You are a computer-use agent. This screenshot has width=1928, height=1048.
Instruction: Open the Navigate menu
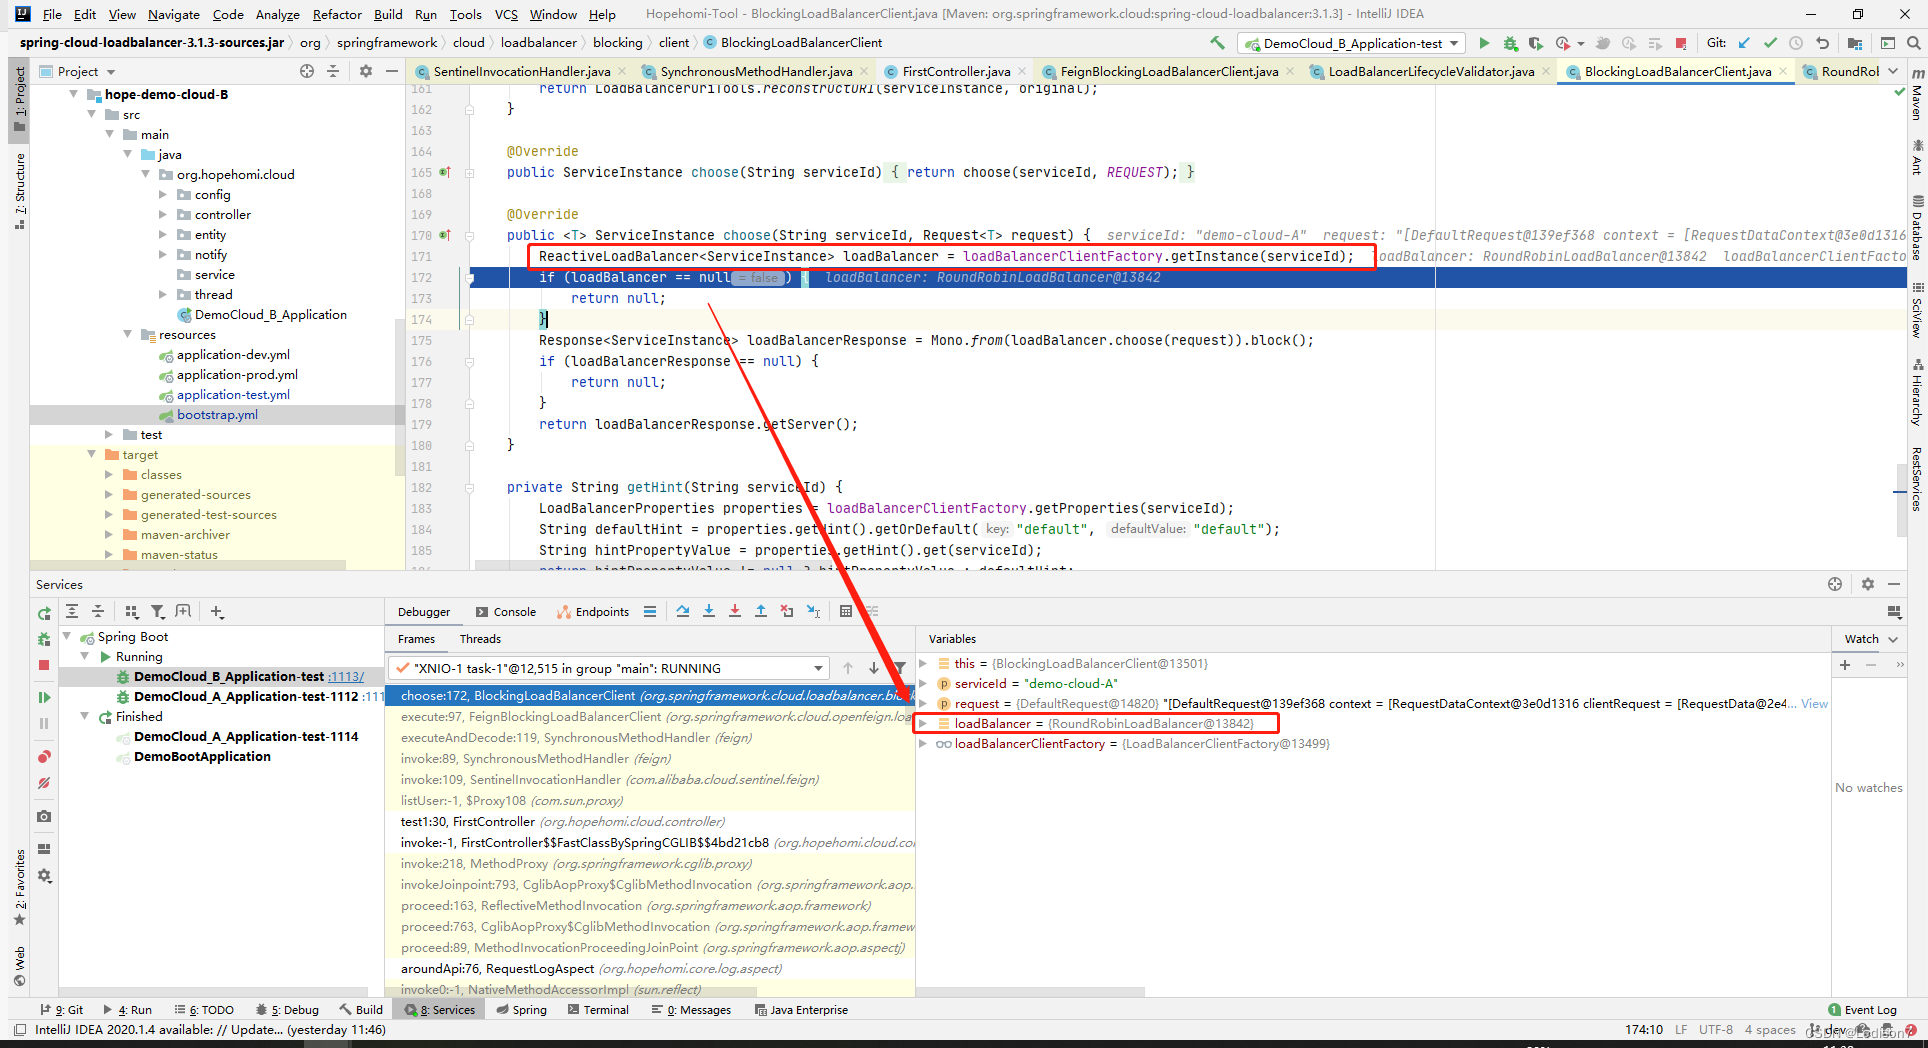[x=174, y=14]
